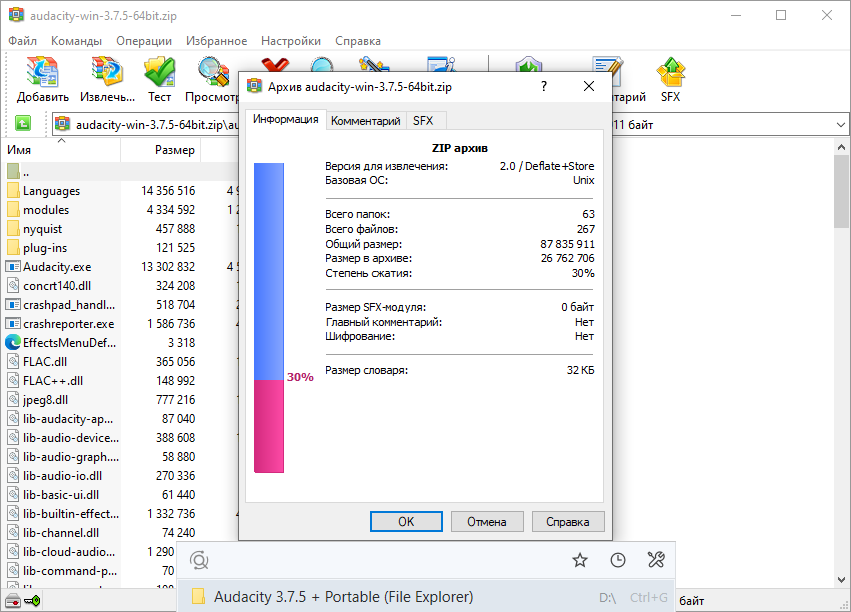851x612 pixels.
Task: Click the Справка button in the dialog
Action: [x=568, y=521]
